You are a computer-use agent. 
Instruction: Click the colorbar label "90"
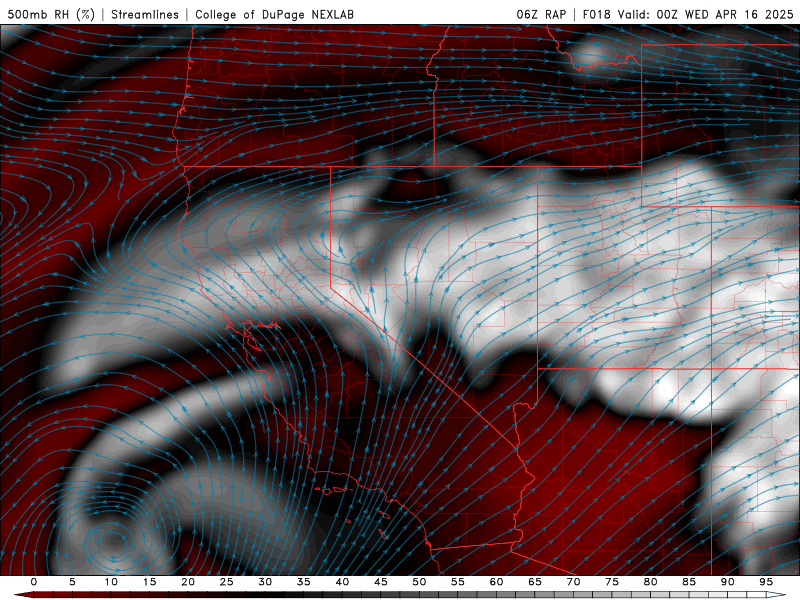[x=727, y=582]
